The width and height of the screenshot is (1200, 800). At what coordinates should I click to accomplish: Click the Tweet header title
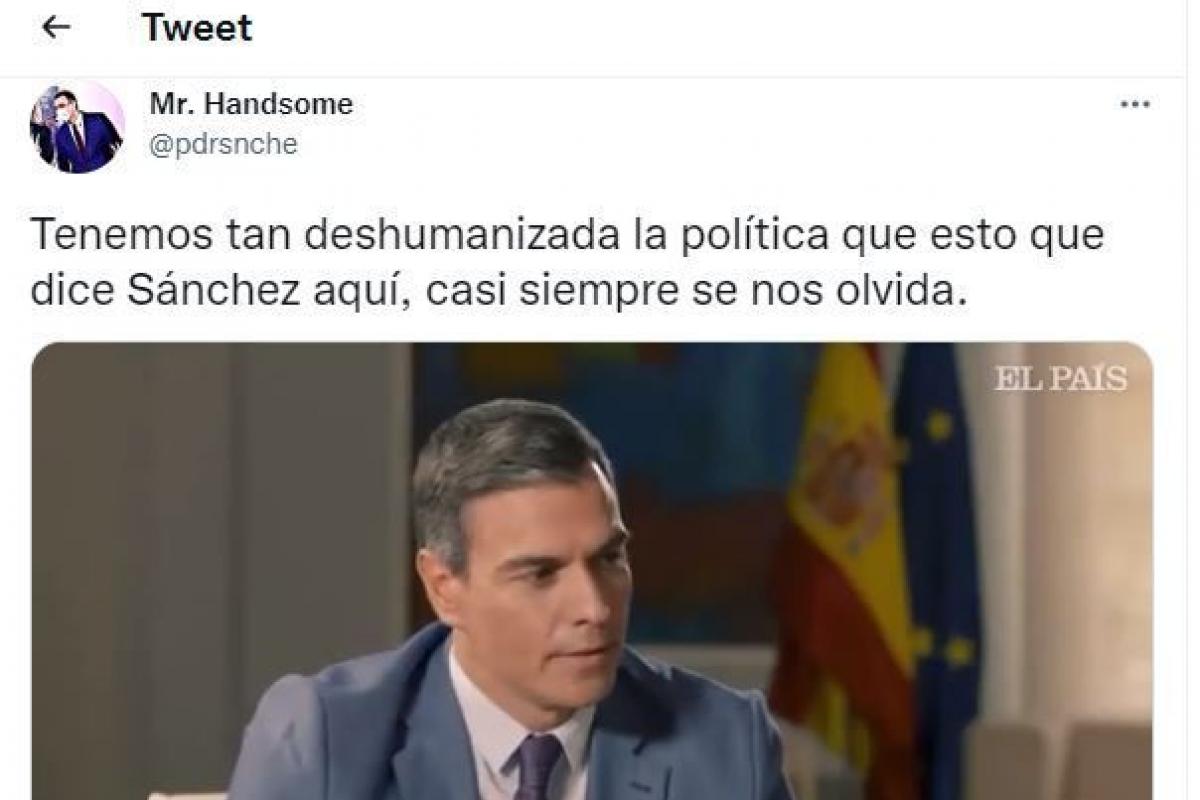click(x=197, y=28)
